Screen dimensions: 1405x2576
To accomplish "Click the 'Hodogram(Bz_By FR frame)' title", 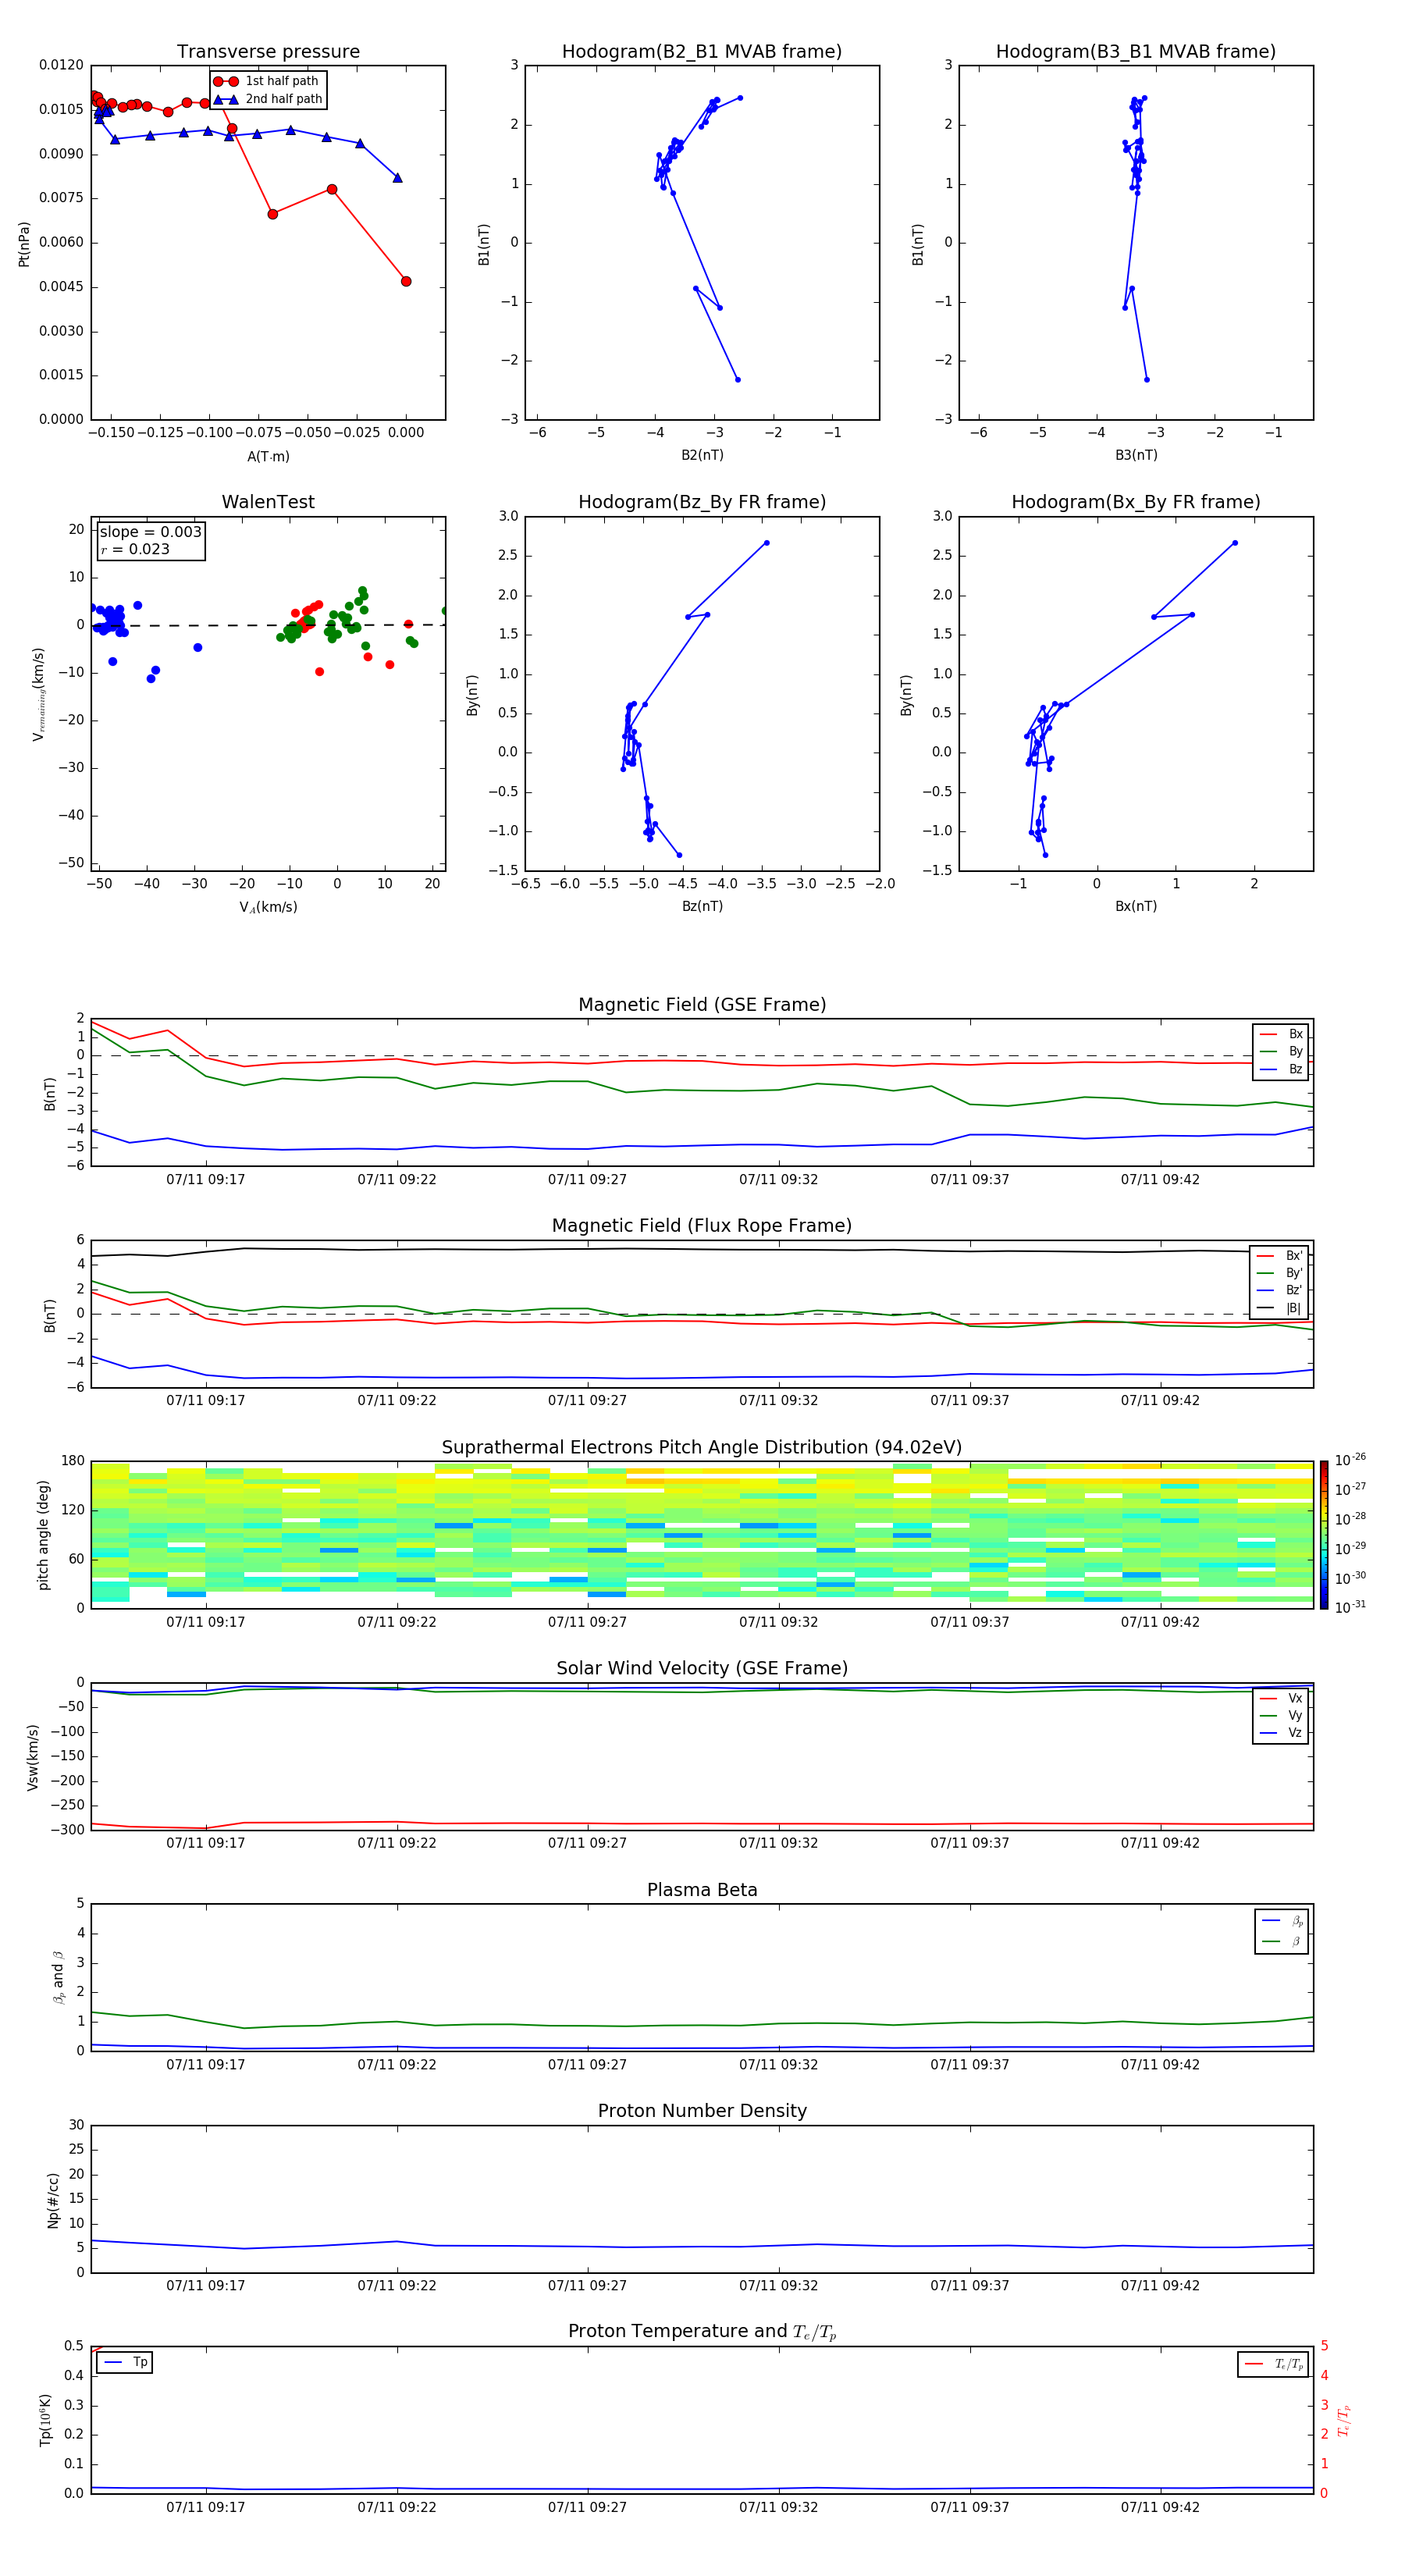I will click(x=702, y=502).
